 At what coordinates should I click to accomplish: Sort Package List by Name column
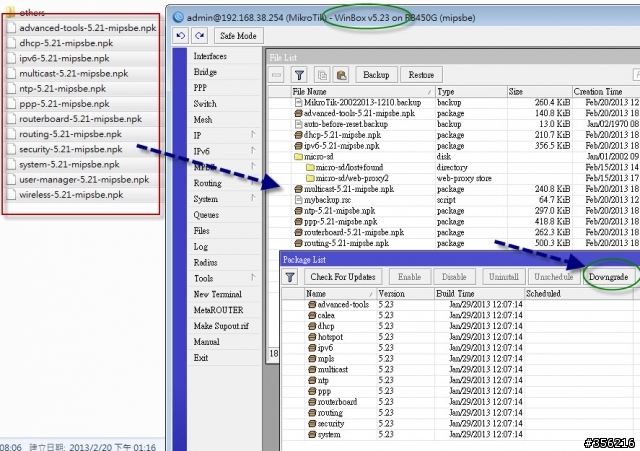(340, 294)
